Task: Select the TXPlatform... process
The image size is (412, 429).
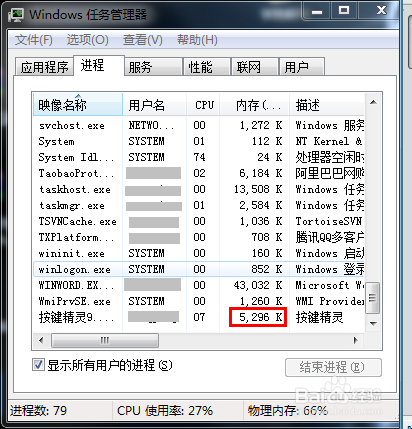Action: pos(76,237)
